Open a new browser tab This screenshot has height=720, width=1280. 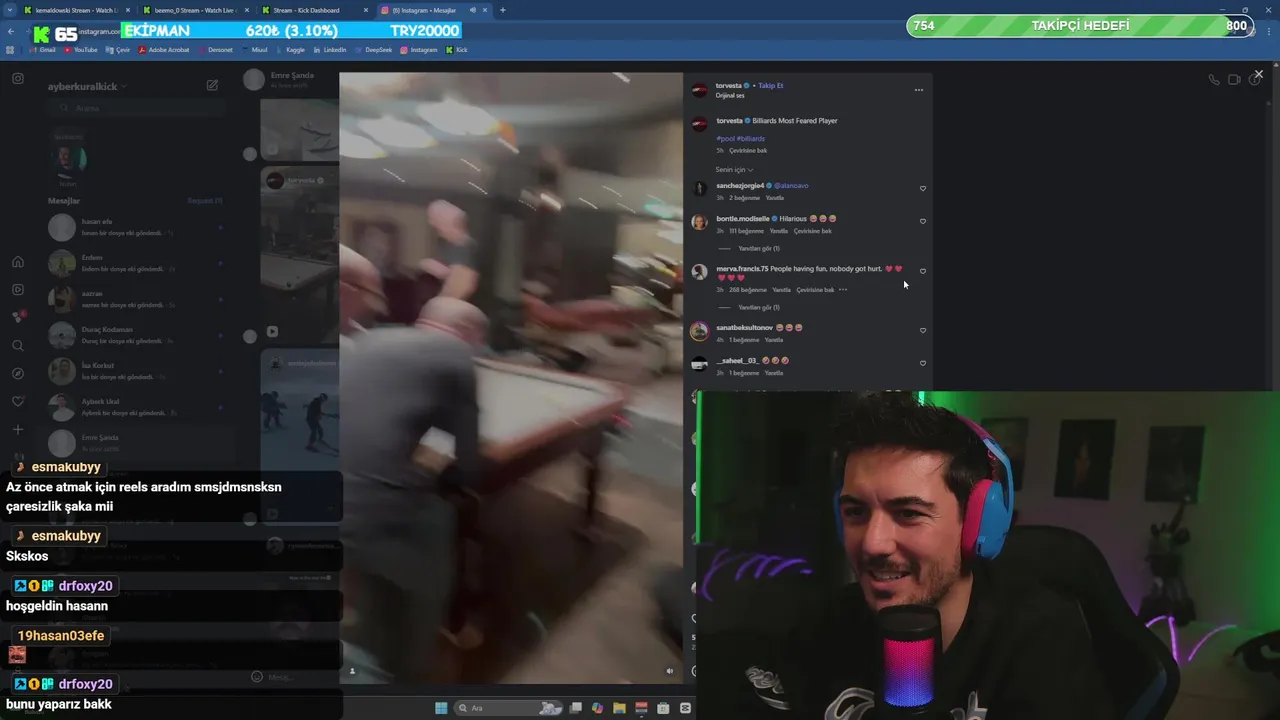coord(502,10)
